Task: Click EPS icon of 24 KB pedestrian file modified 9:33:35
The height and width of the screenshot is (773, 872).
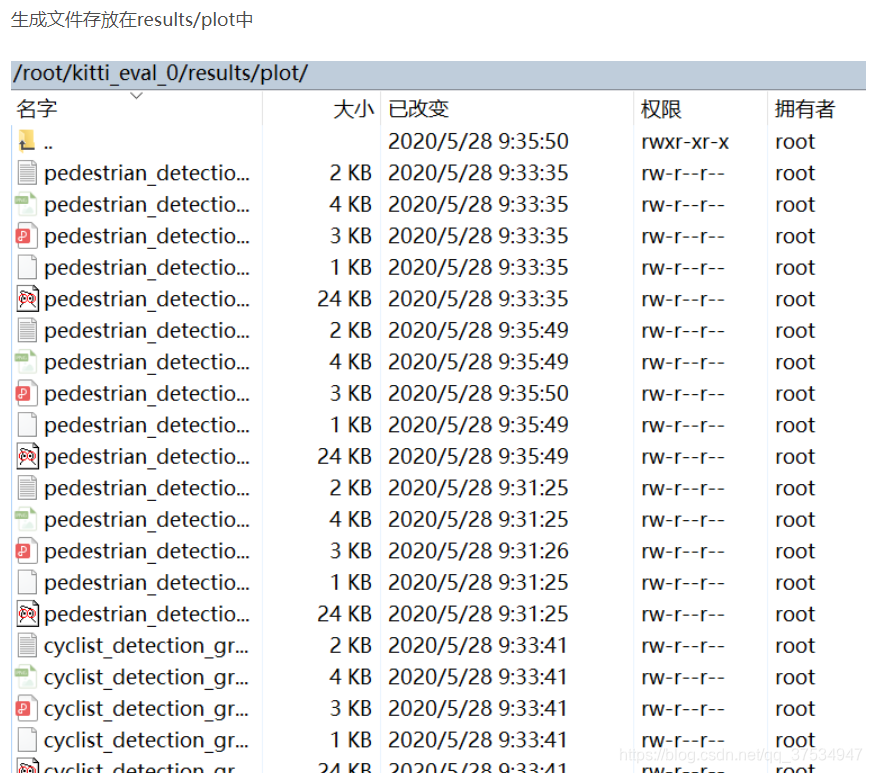Action: point(27,299)
